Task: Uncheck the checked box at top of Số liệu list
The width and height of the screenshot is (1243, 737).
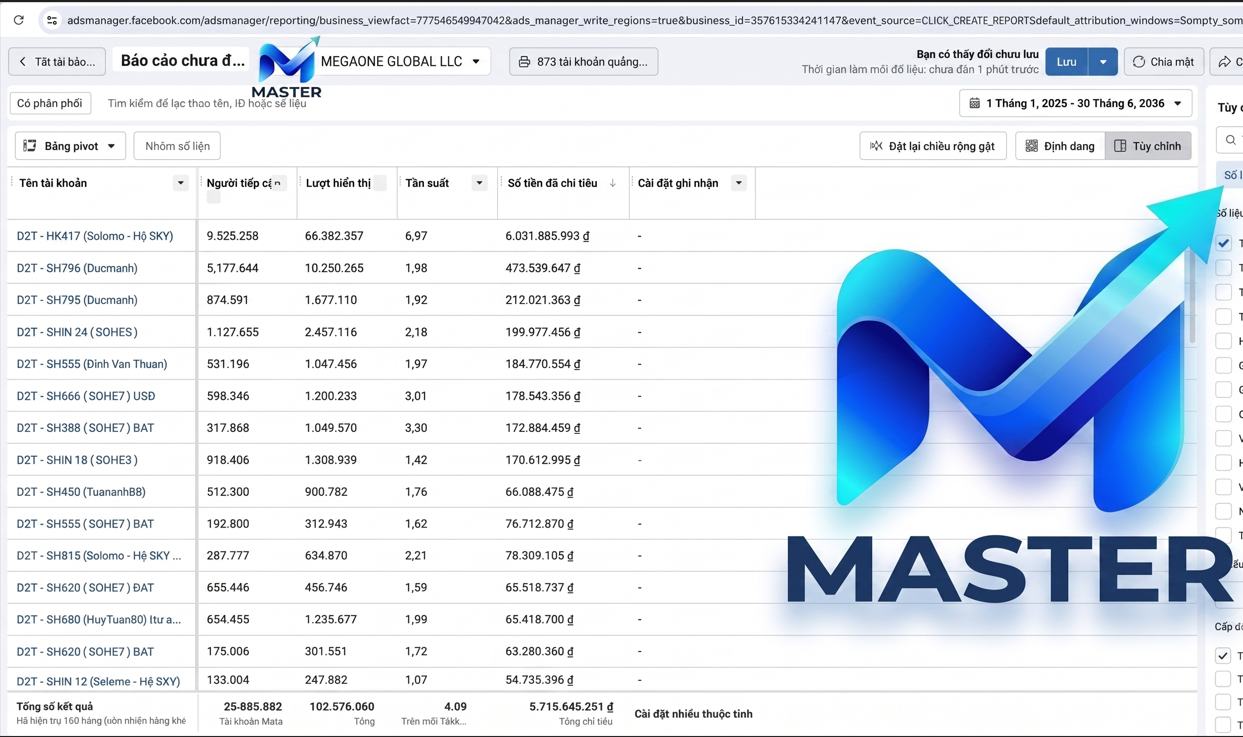Action: coord(1223,242)
